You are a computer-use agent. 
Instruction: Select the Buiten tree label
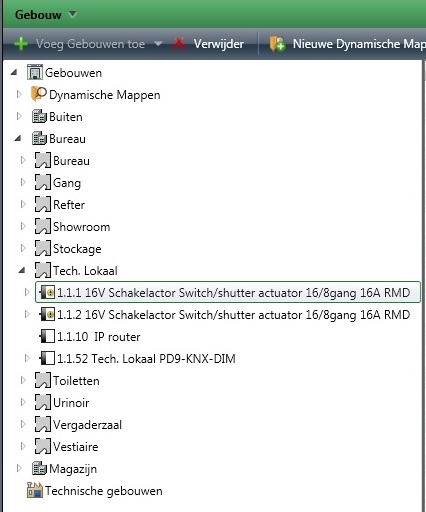tap(66, 117)
